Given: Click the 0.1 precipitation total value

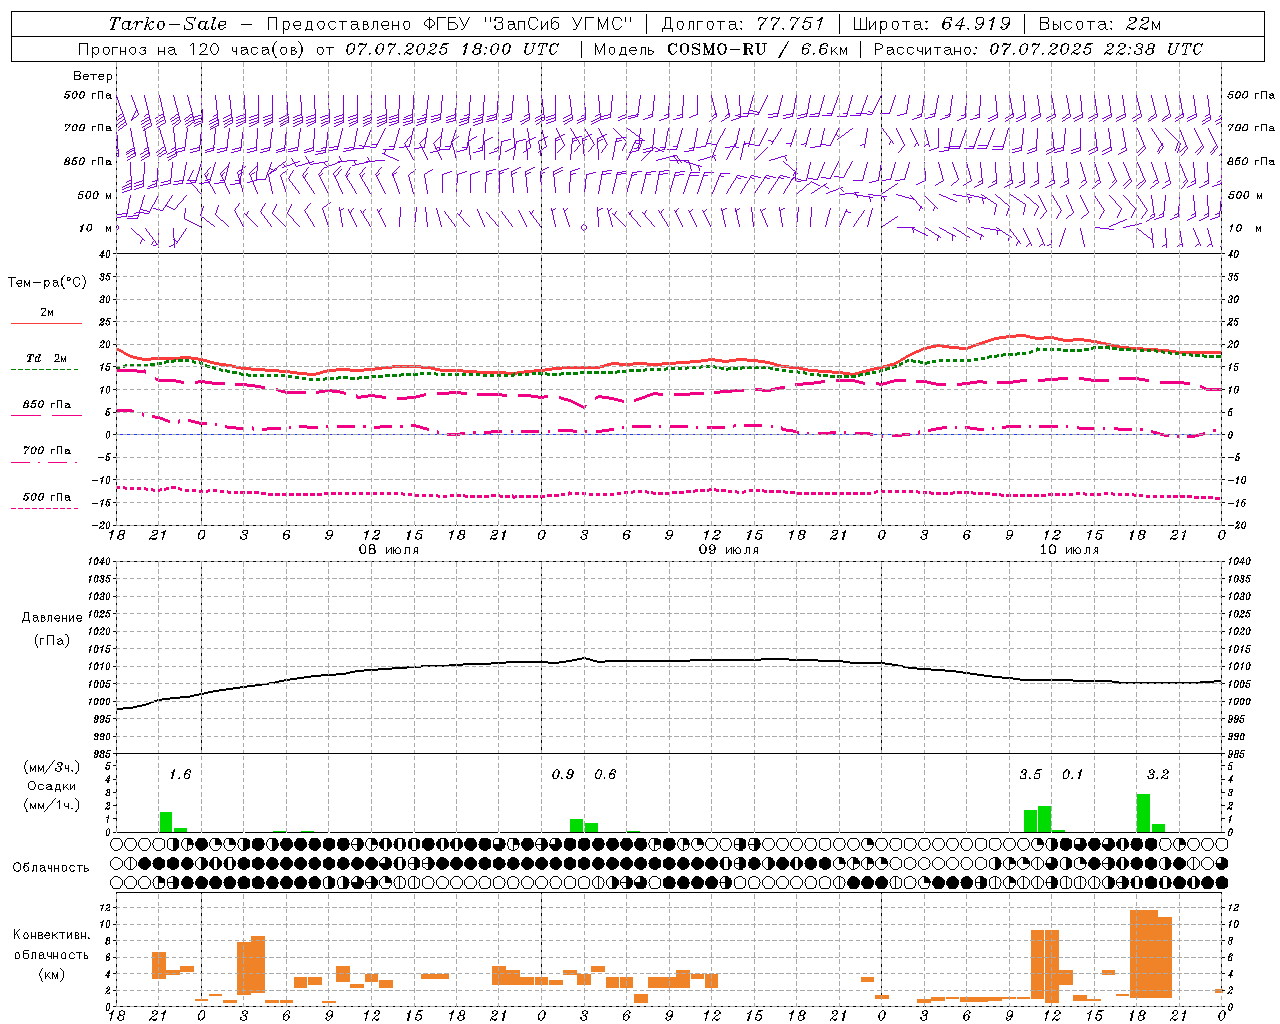Looking at the screenshot, I should [1072, 774].
